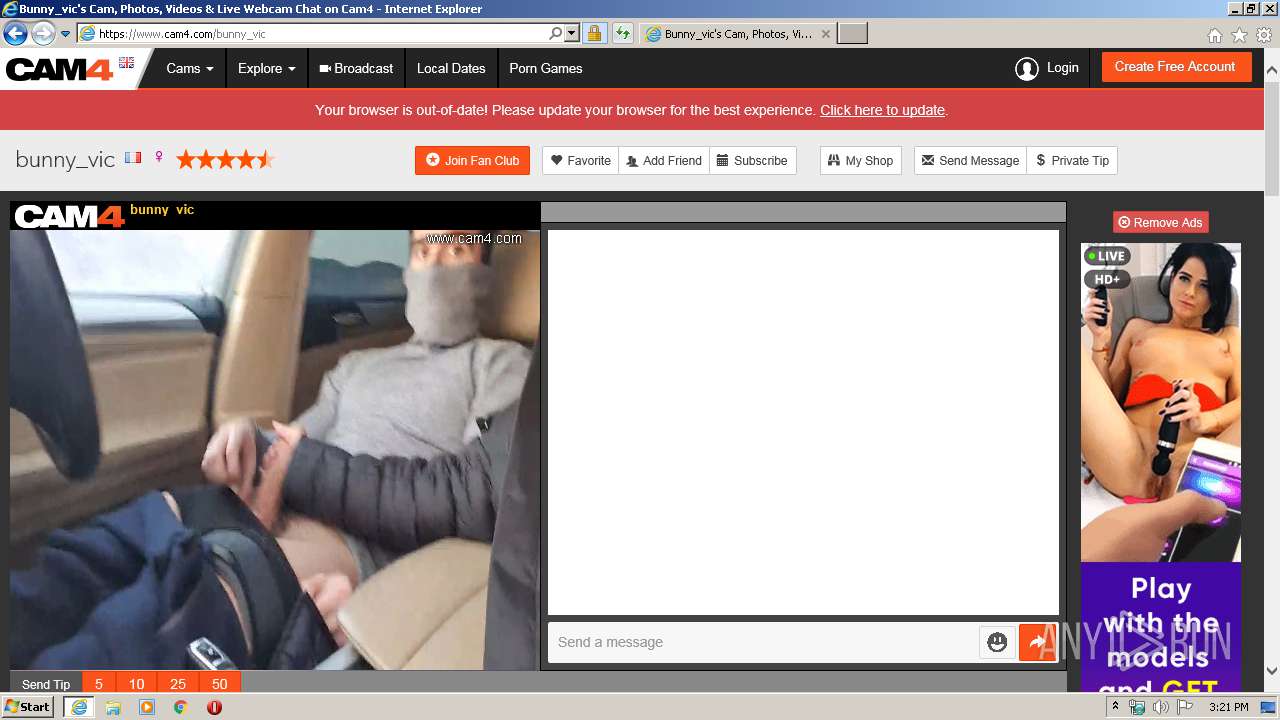The image size is (1280, 720).
Task: Click the 3:21 PM taskbar clock
Action: click(1229, 707)
